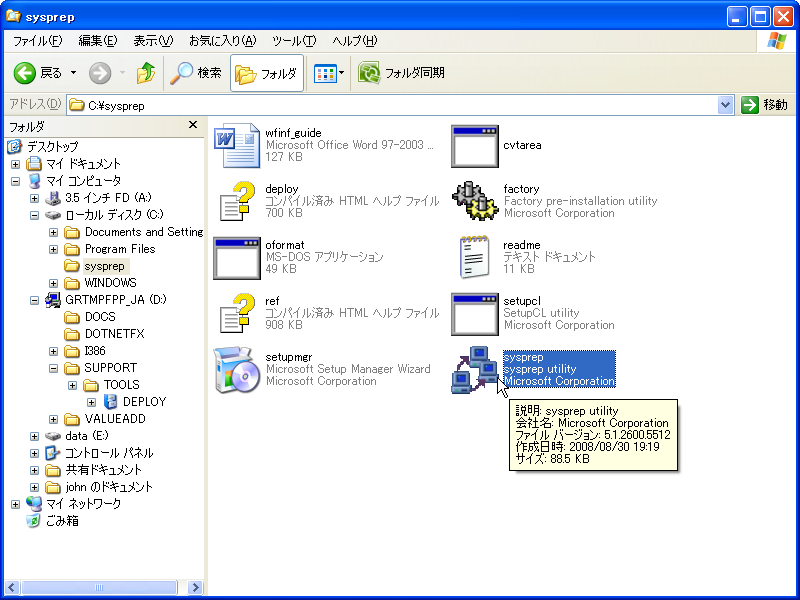Select the cvtarea application icon
Image resolution: width=800 pixels, height=600 pixels.
click(x=474, y=146)
